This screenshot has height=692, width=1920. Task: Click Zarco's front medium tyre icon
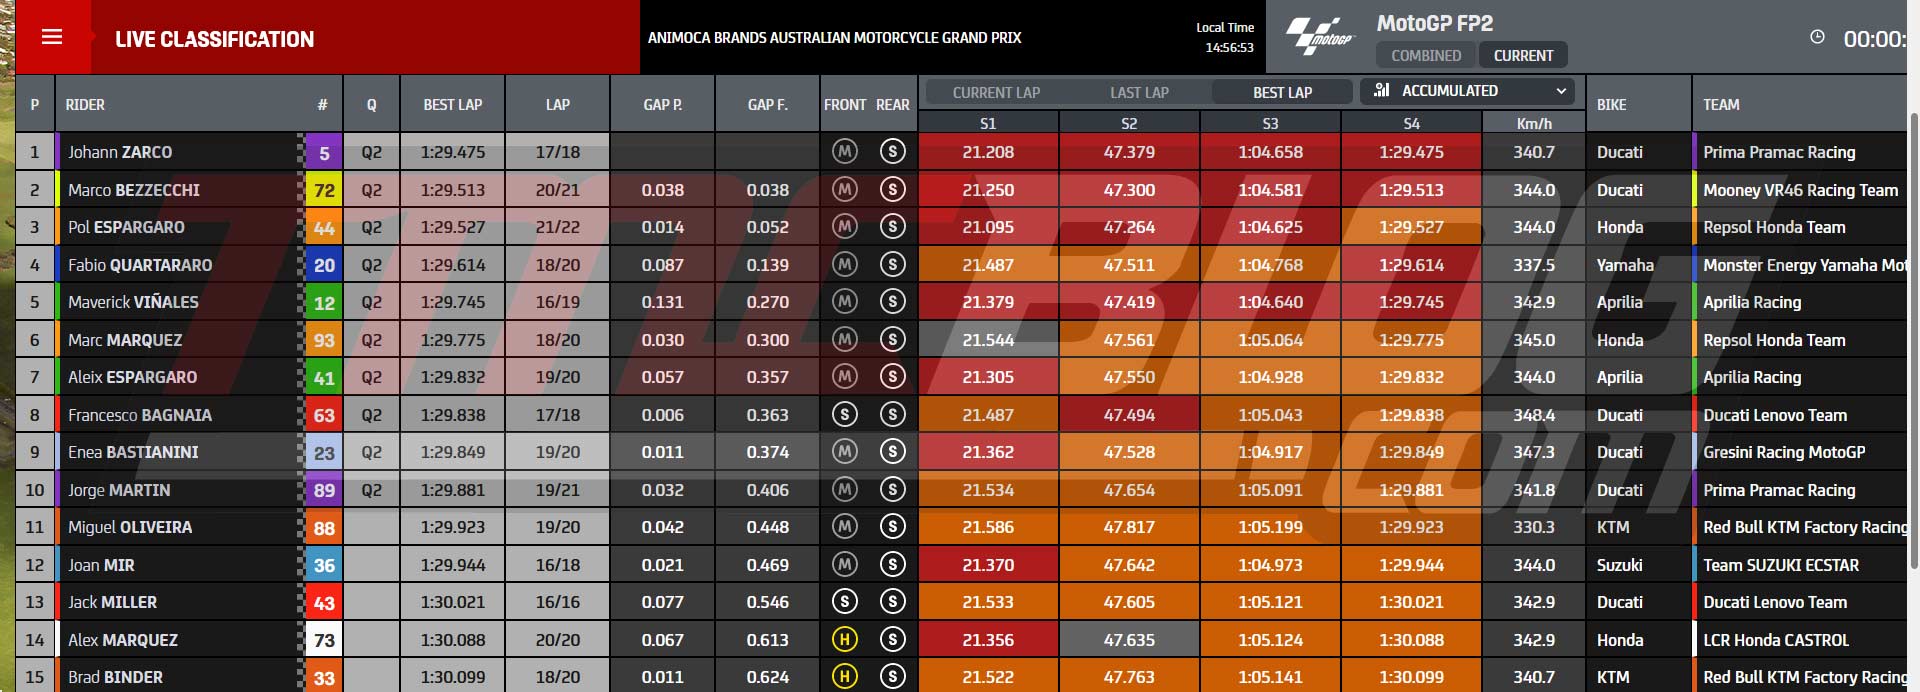pyautogui.click(x=845, y=152)
